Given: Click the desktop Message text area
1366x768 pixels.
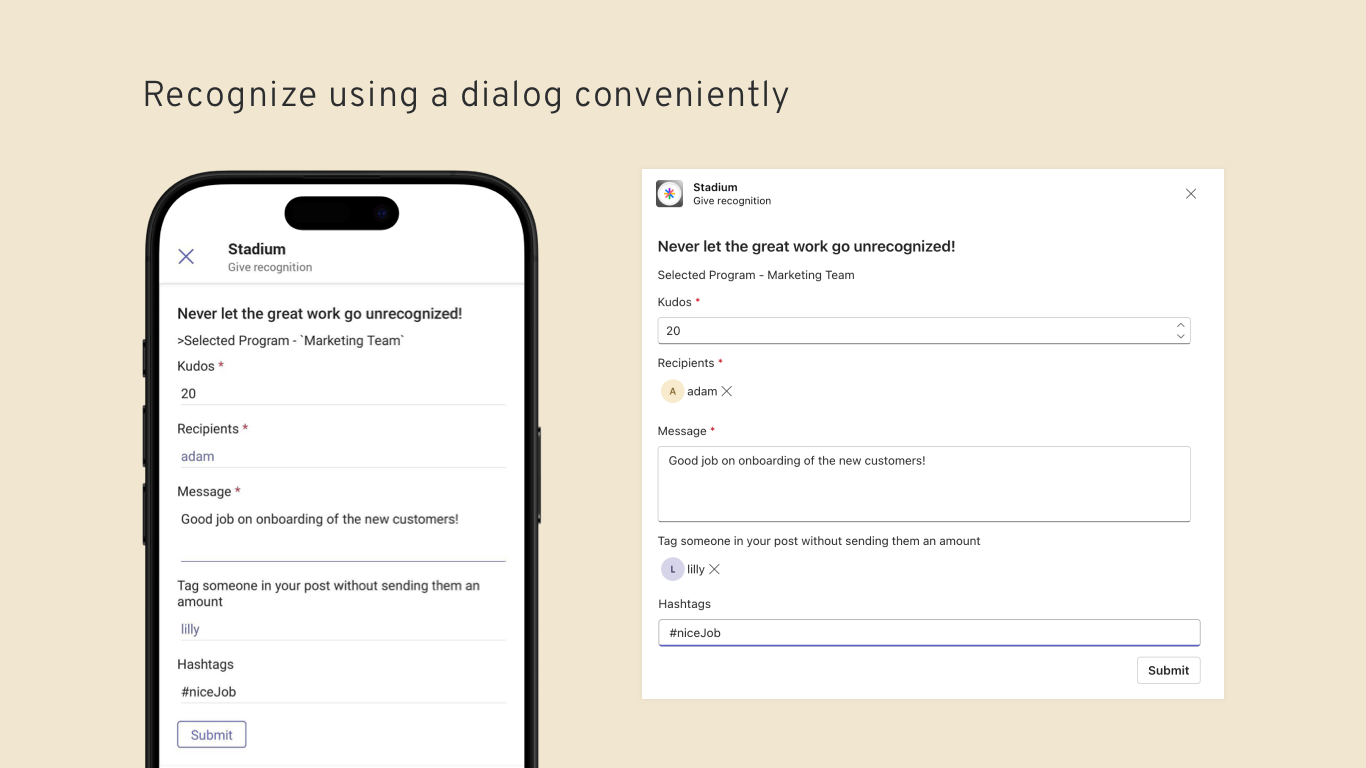Looking at the screenshot, I should (923, 484).
